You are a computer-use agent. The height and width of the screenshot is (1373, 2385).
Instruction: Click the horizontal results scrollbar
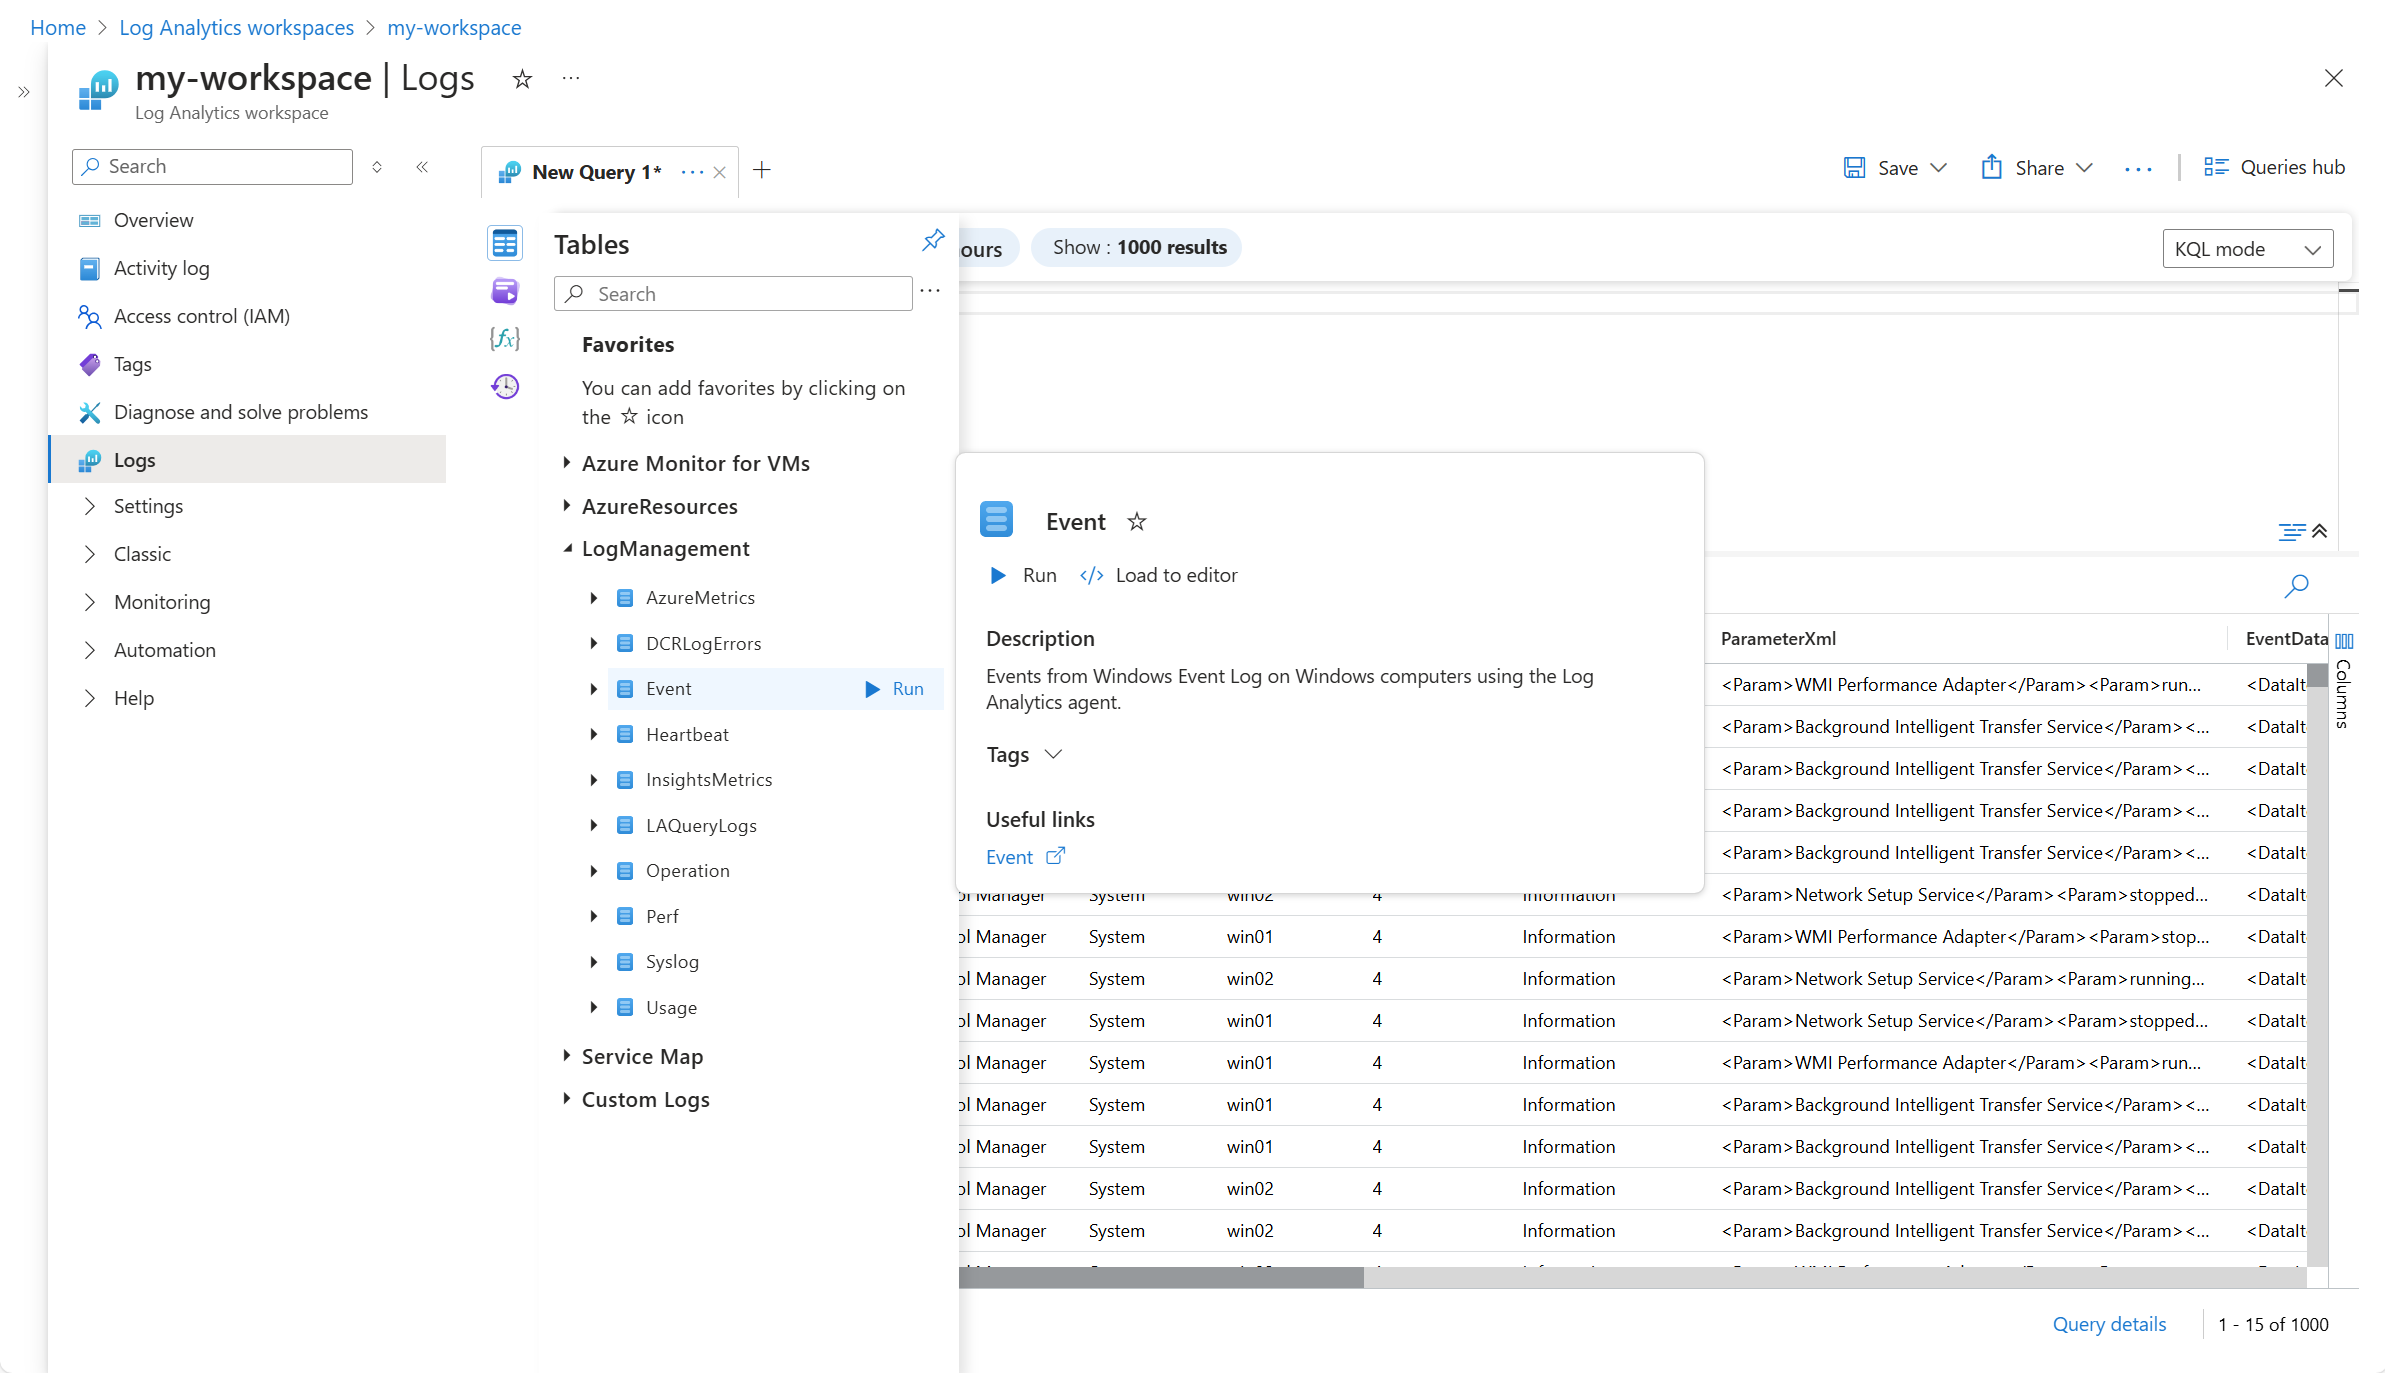[x=1160, y=1278]
